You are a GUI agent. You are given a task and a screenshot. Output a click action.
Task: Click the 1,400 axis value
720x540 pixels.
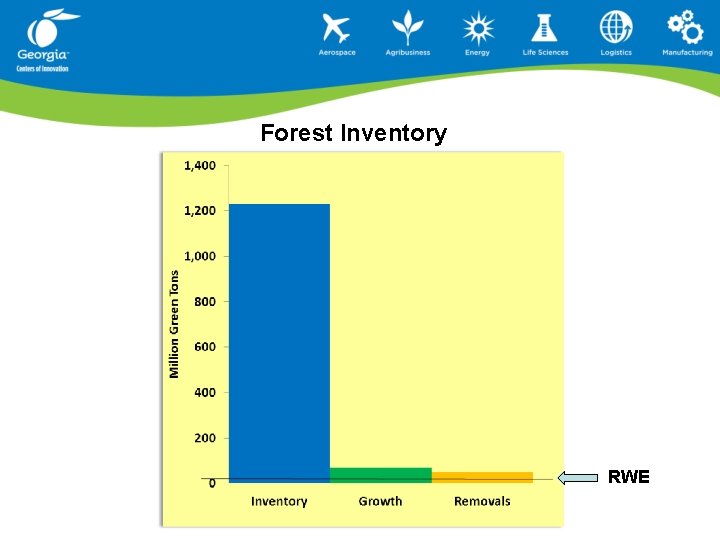(200, 166)
